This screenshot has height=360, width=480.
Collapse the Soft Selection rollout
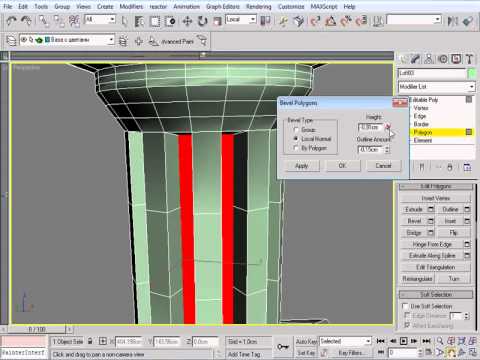pyautogui.click(x=436, y=294)
